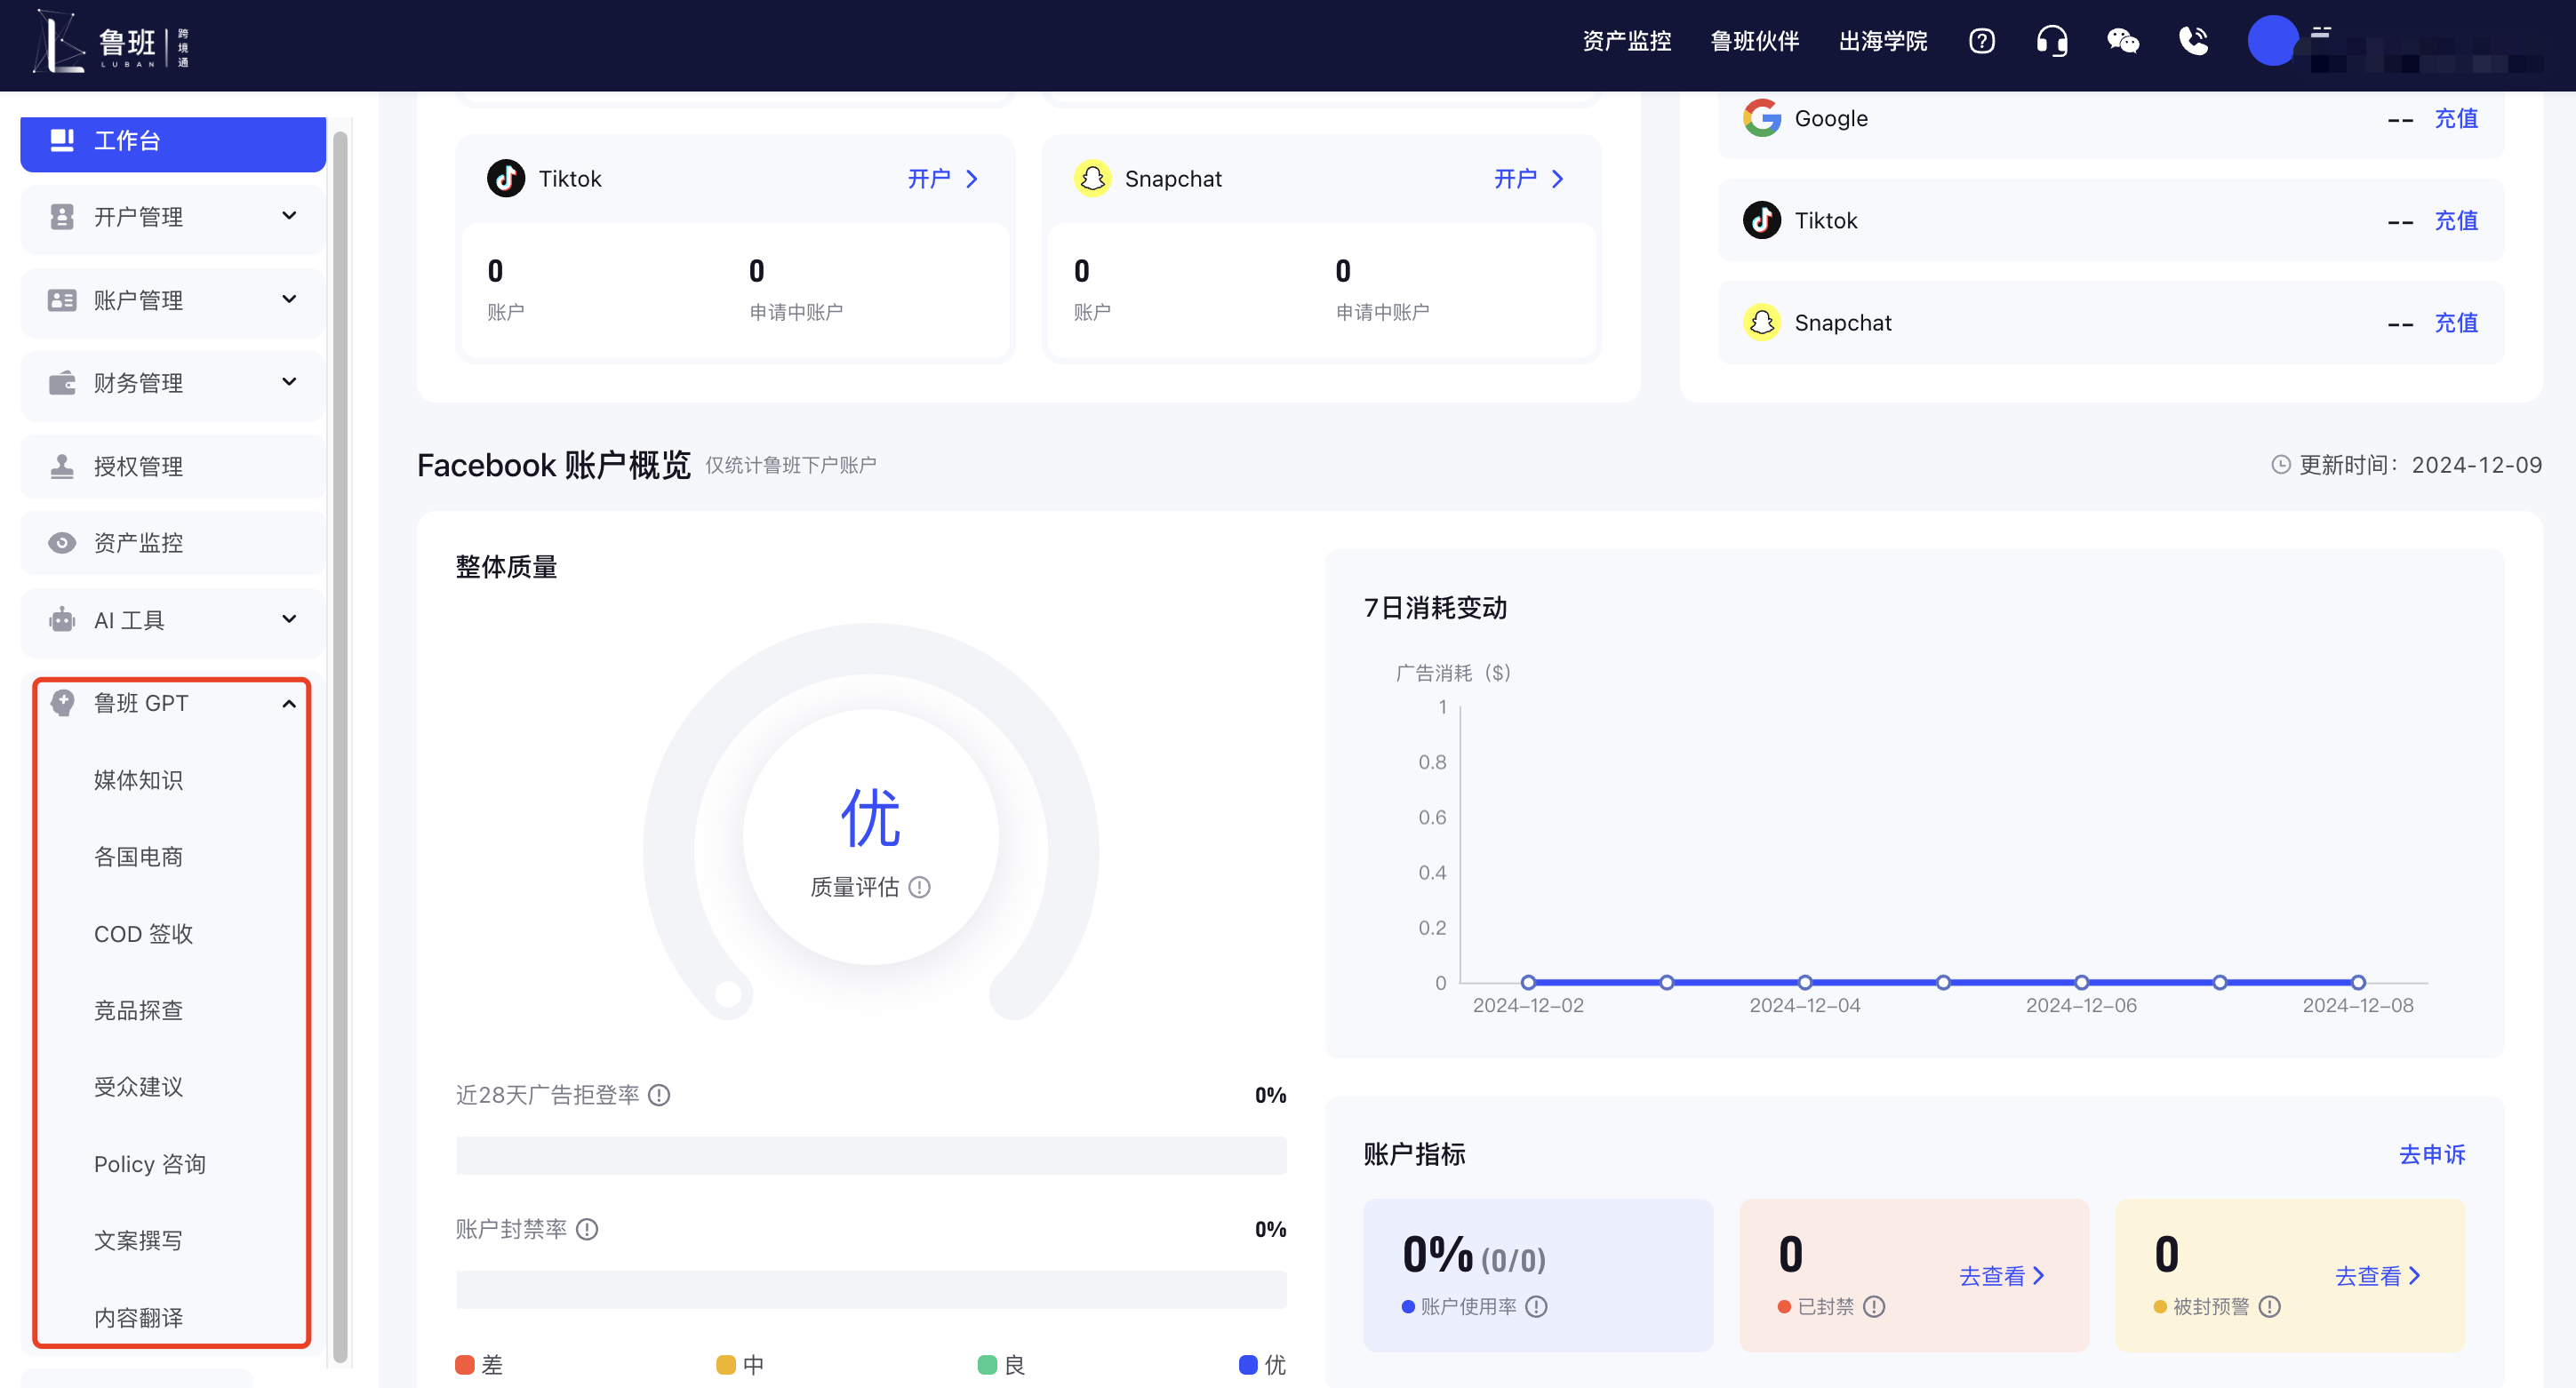Click the 资产监控 eye icon in sidebar

[x=62, y=543]
